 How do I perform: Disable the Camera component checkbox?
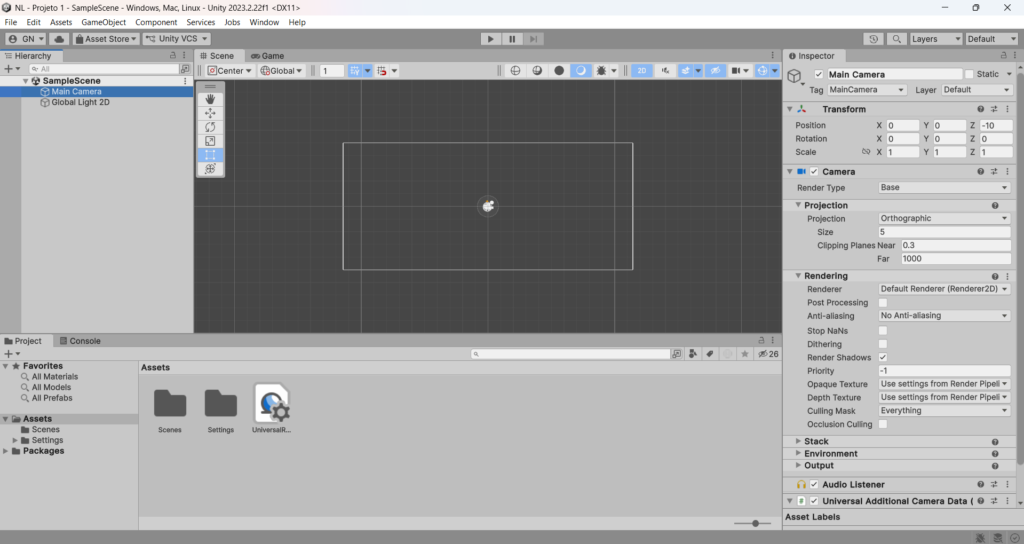814,172
